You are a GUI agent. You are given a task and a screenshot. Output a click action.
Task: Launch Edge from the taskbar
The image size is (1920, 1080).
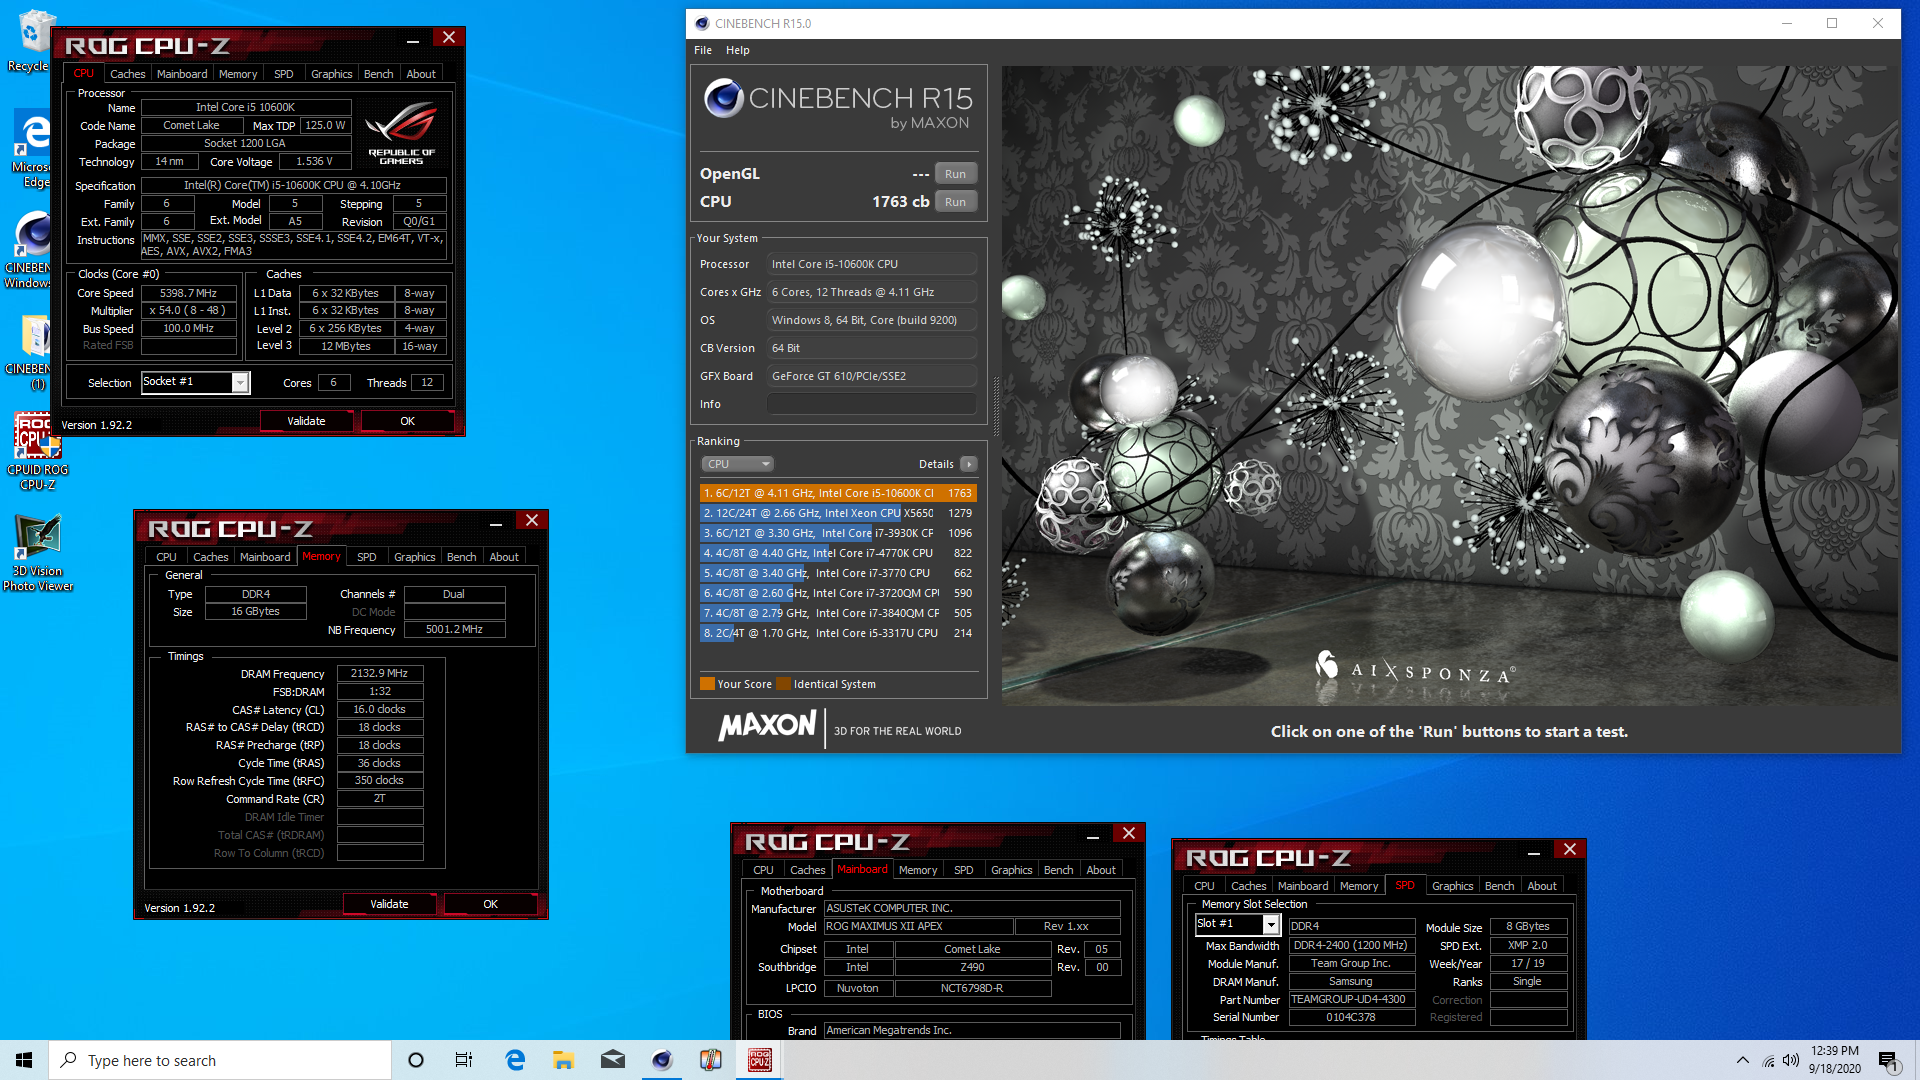tap(515, 1060)
